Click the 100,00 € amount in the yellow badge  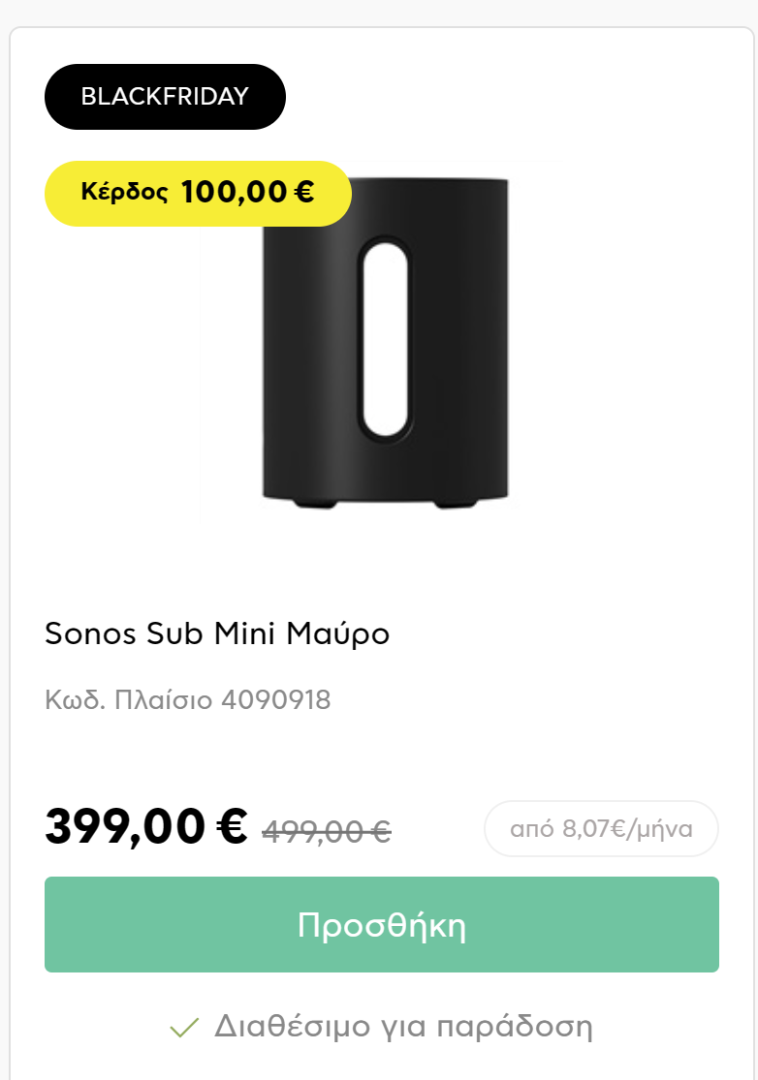[248, 192]
